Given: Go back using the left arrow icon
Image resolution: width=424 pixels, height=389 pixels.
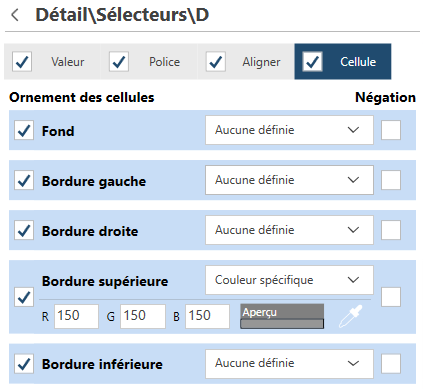Looking at the screenshot, I should pyautogui.click(x=15, y=15).
